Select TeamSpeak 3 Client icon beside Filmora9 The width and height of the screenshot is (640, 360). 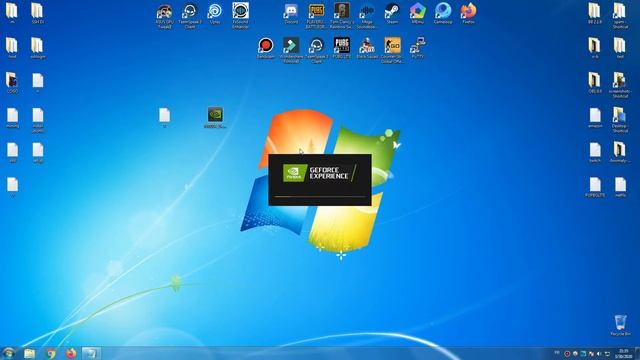tap(316, 50)
